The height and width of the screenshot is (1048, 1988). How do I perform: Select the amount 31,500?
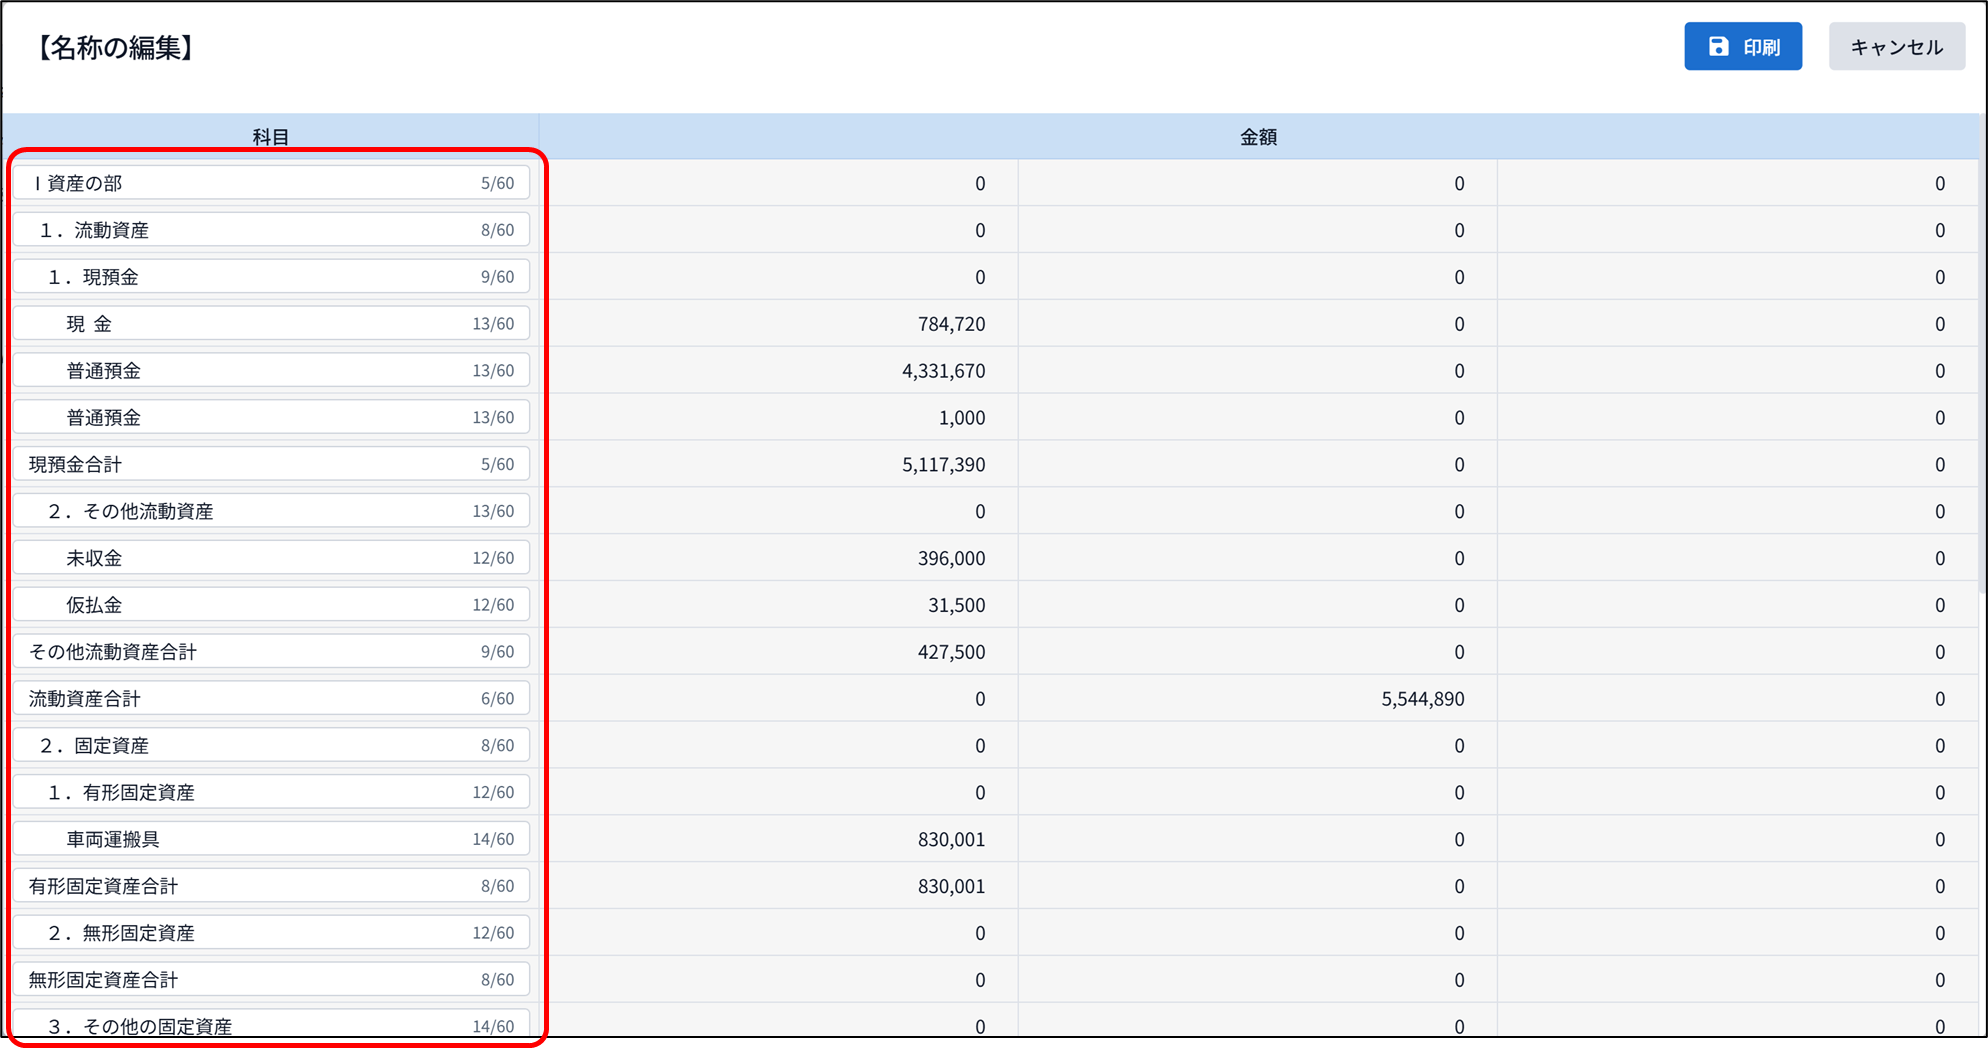click(956, 605)
